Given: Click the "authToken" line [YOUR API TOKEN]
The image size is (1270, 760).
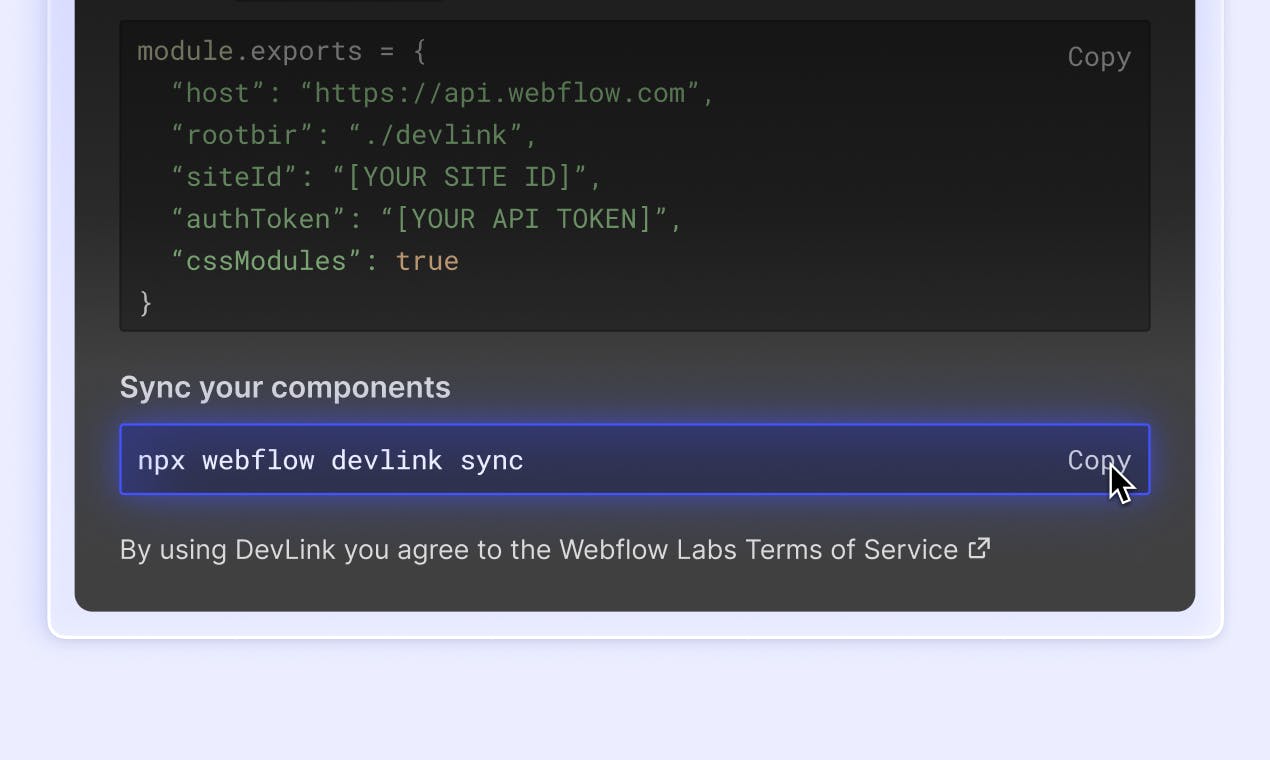Looking at the screenshot, I should [426, 219].
